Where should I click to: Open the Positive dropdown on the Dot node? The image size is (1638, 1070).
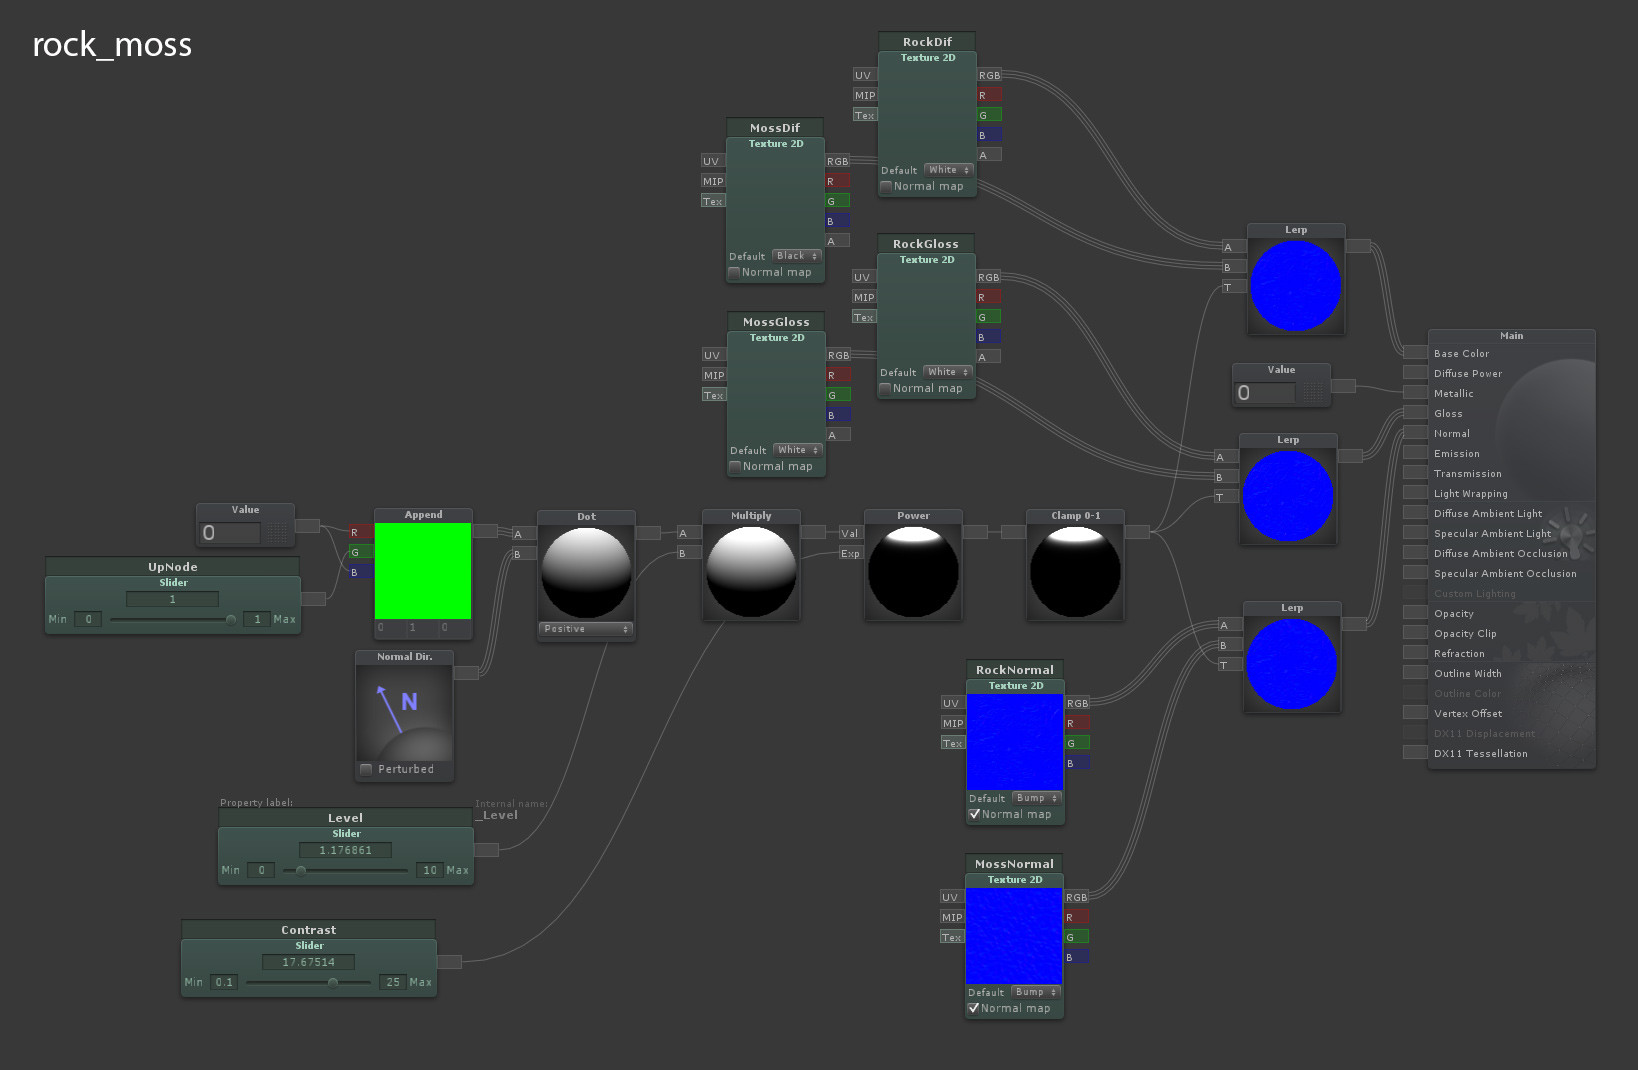click(585, 629)
